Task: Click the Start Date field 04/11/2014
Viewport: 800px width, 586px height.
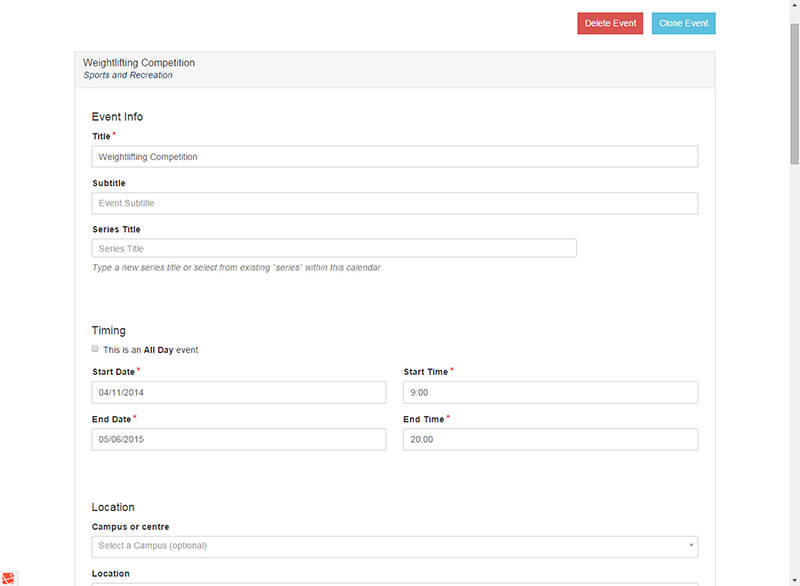Action: pos(239,392)
